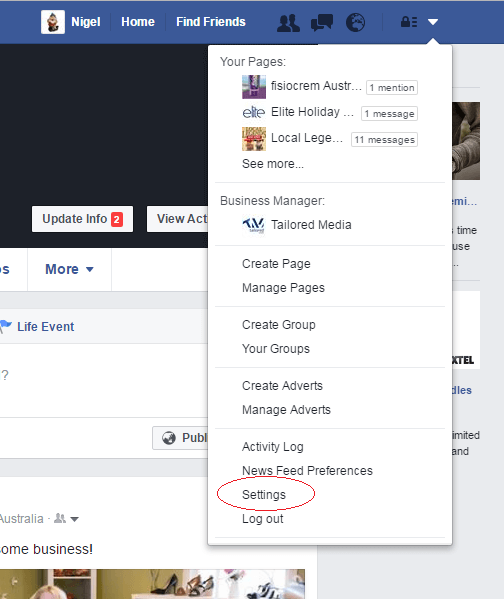Click the 2 notification badge on Update Info

pyautogui.click(x=117, y=219)
